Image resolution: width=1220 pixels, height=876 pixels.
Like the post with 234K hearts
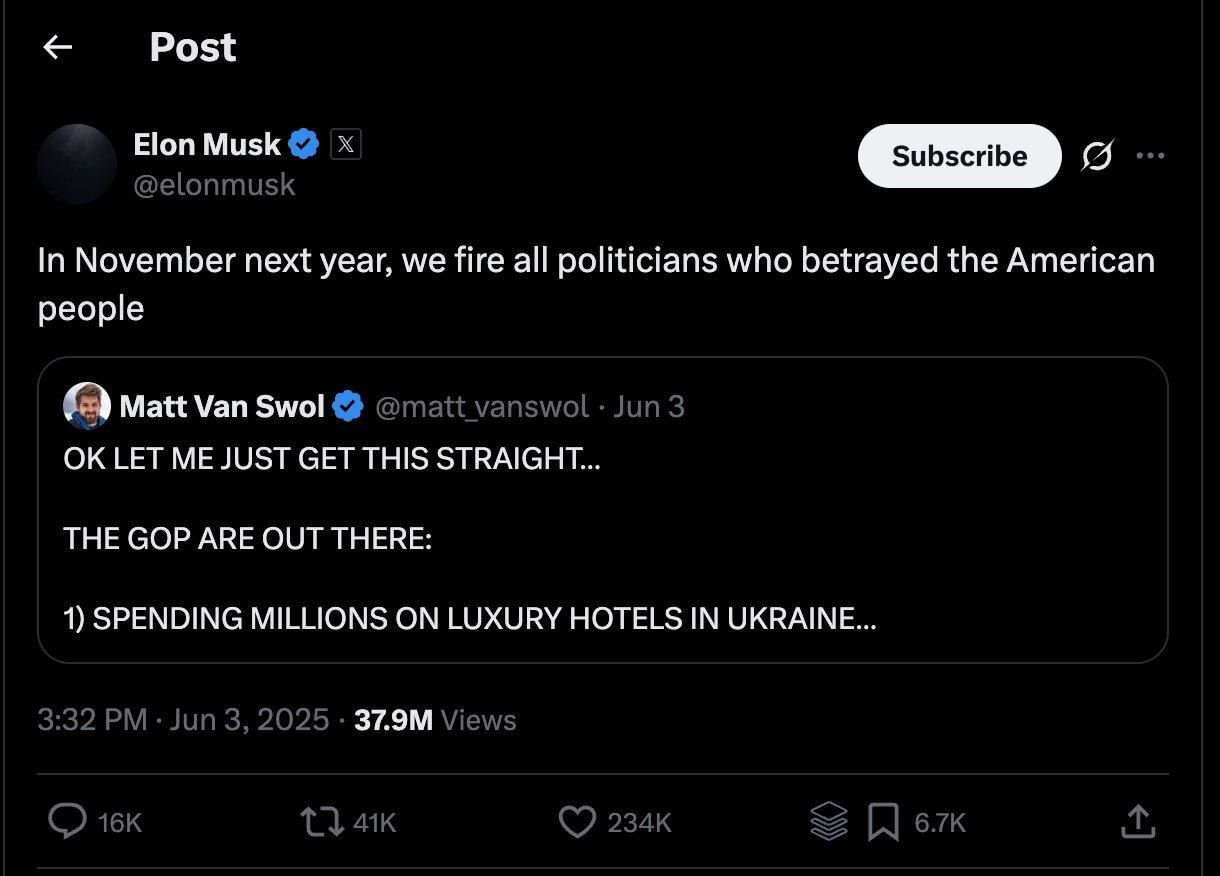(577, 822)
